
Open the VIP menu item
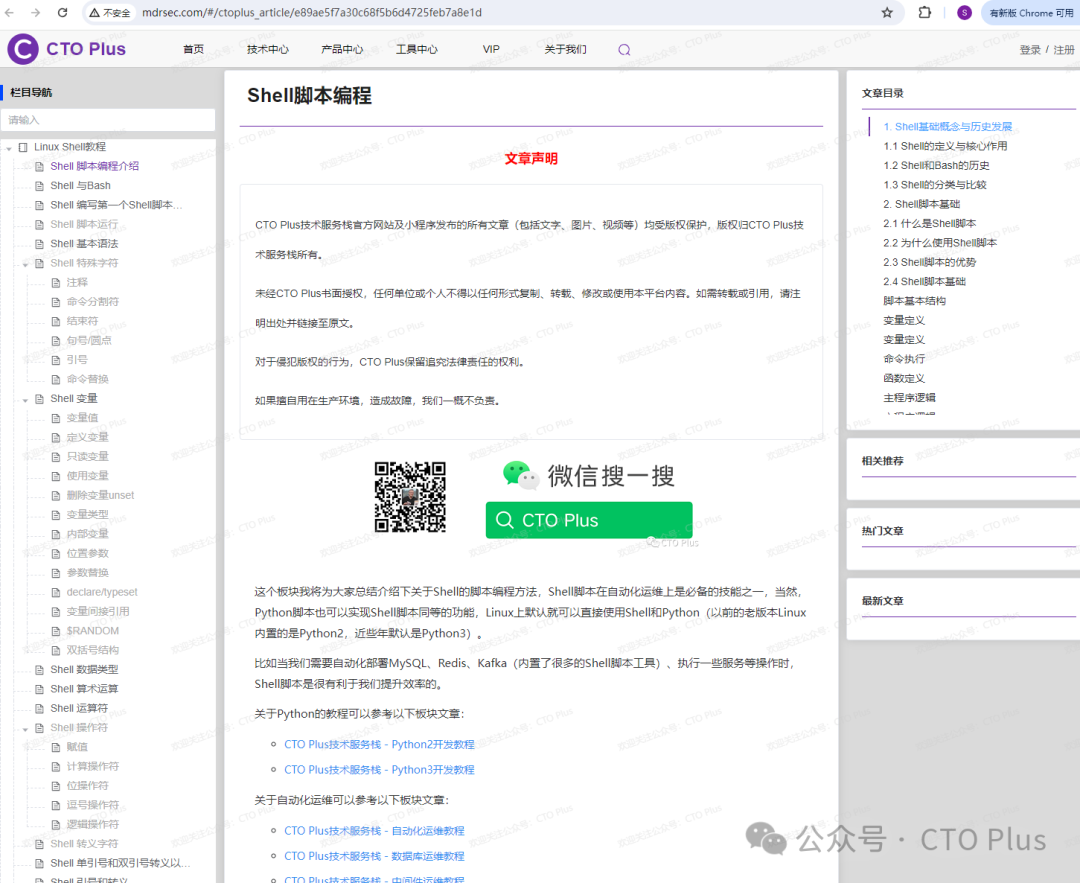click(x=491, y=49)
